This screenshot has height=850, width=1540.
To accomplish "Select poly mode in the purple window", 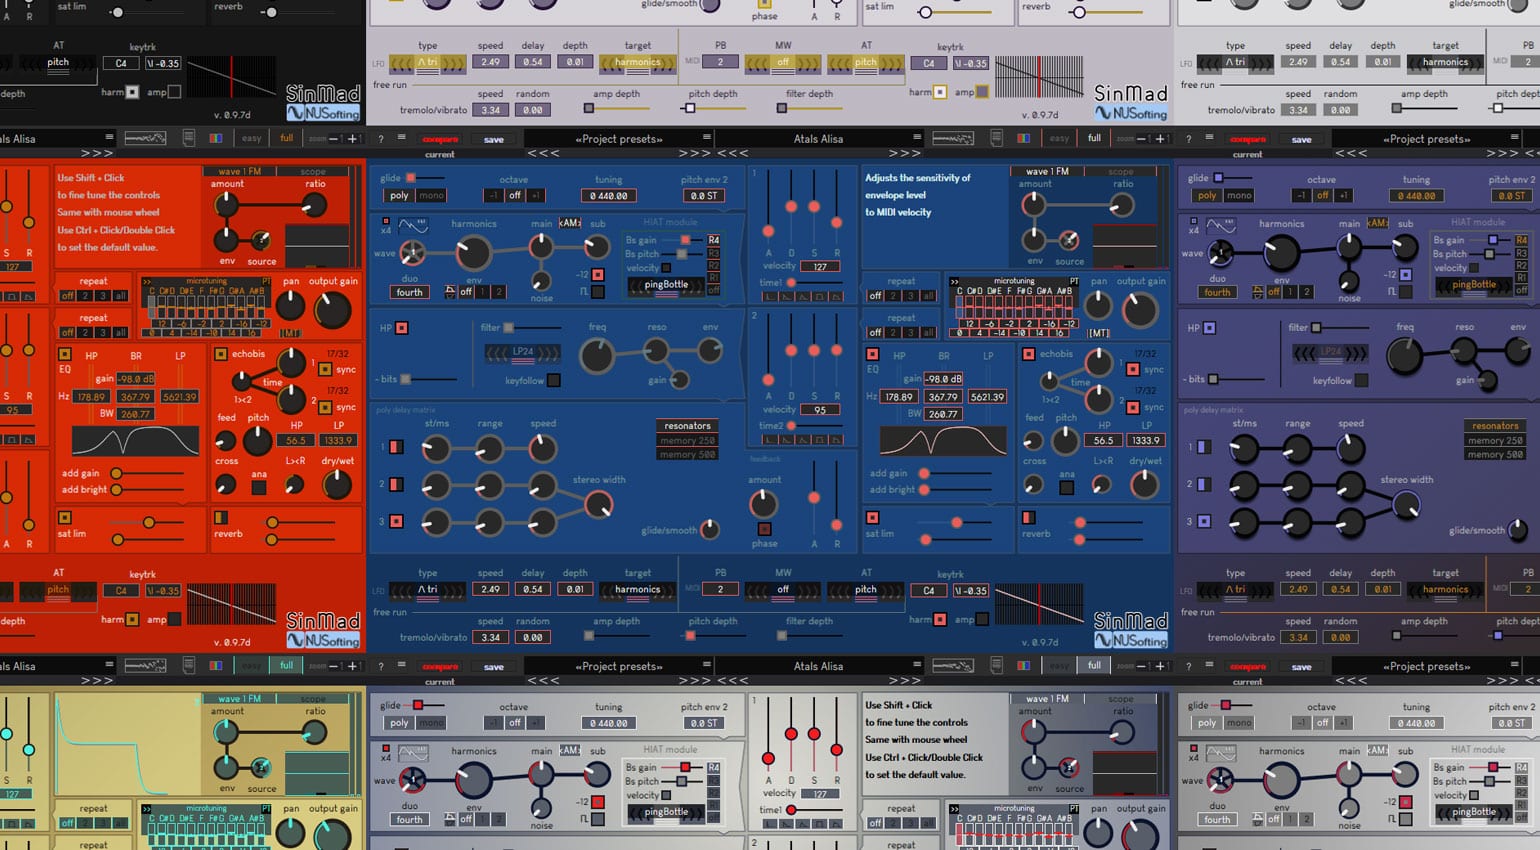I will pos(1207,196).
